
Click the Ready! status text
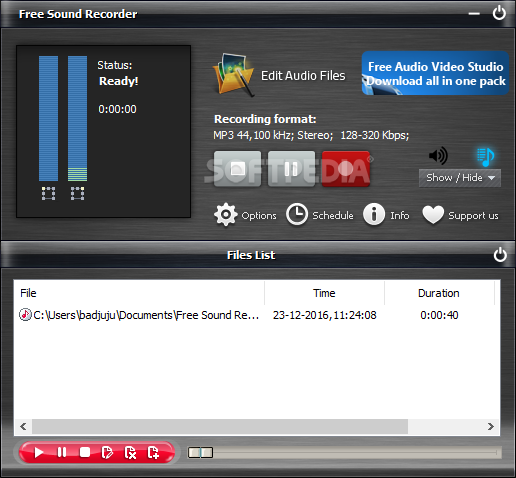(119, 81)
